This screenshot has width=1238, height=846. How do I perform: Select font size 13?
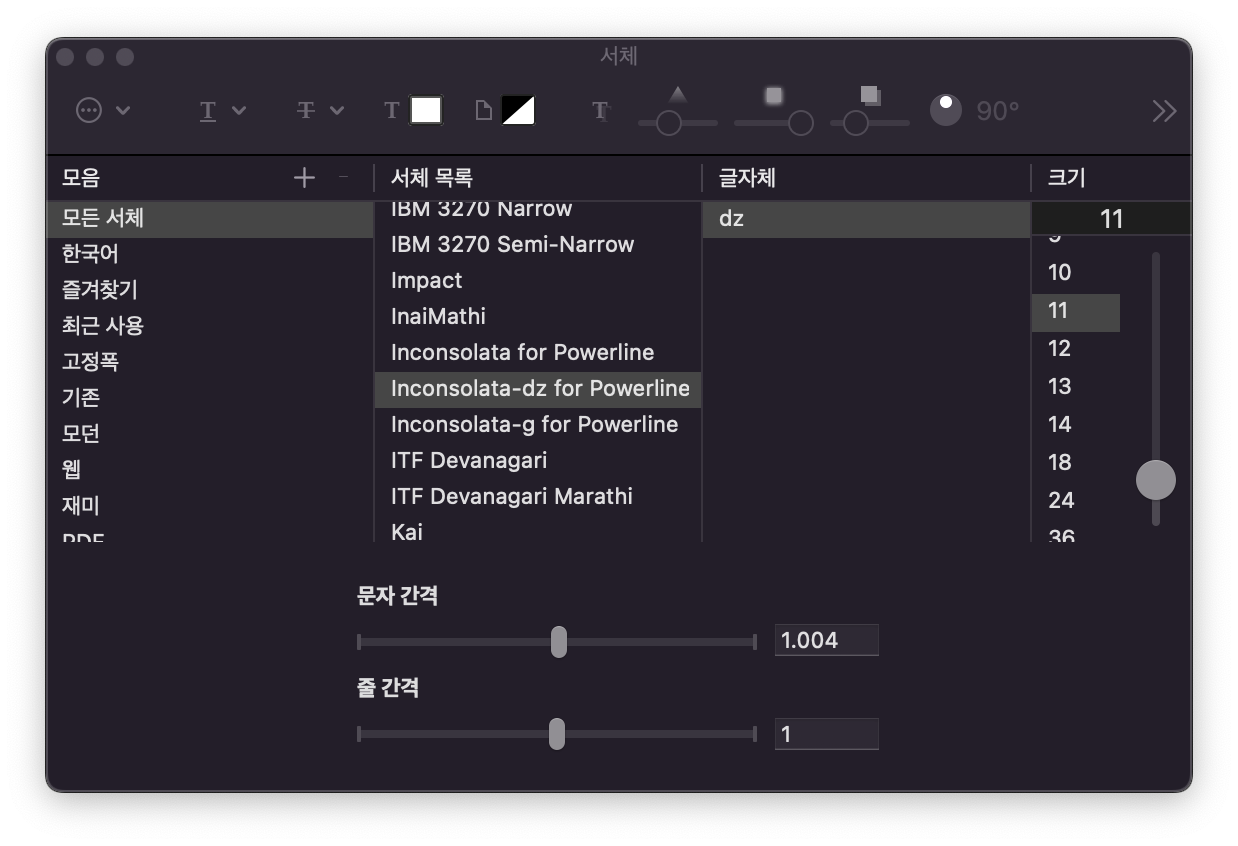coord(1075,387)
